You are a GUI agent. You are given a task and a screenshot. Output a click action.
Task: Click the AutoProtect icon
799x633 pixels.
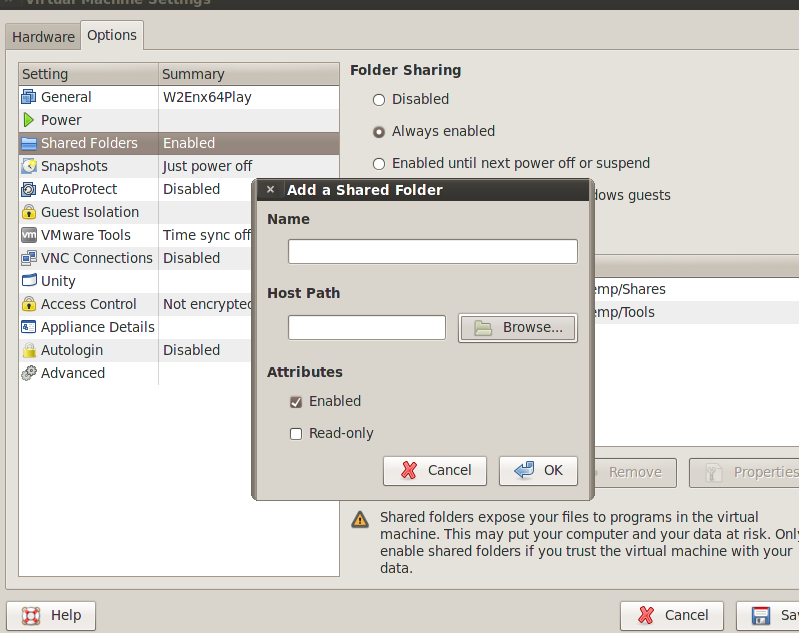tap(29, 189)
